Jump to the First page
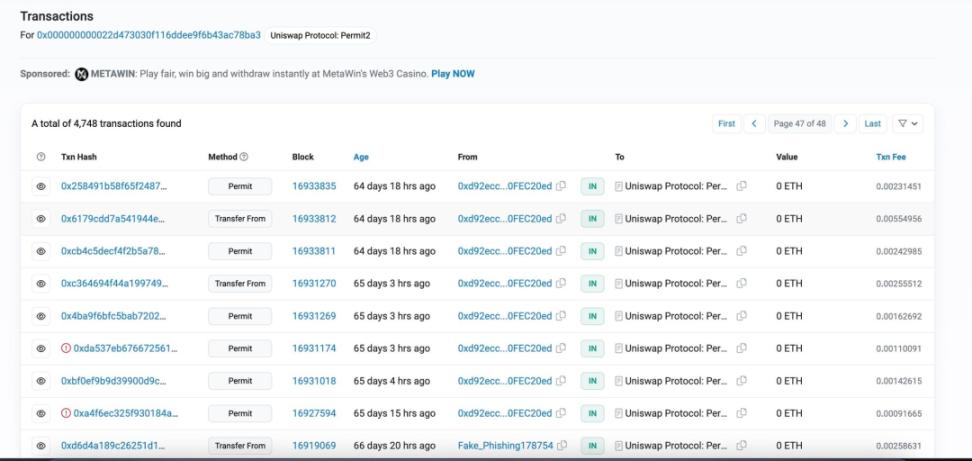This screenshot has height=461, width=972. click(x=726, y=124)
